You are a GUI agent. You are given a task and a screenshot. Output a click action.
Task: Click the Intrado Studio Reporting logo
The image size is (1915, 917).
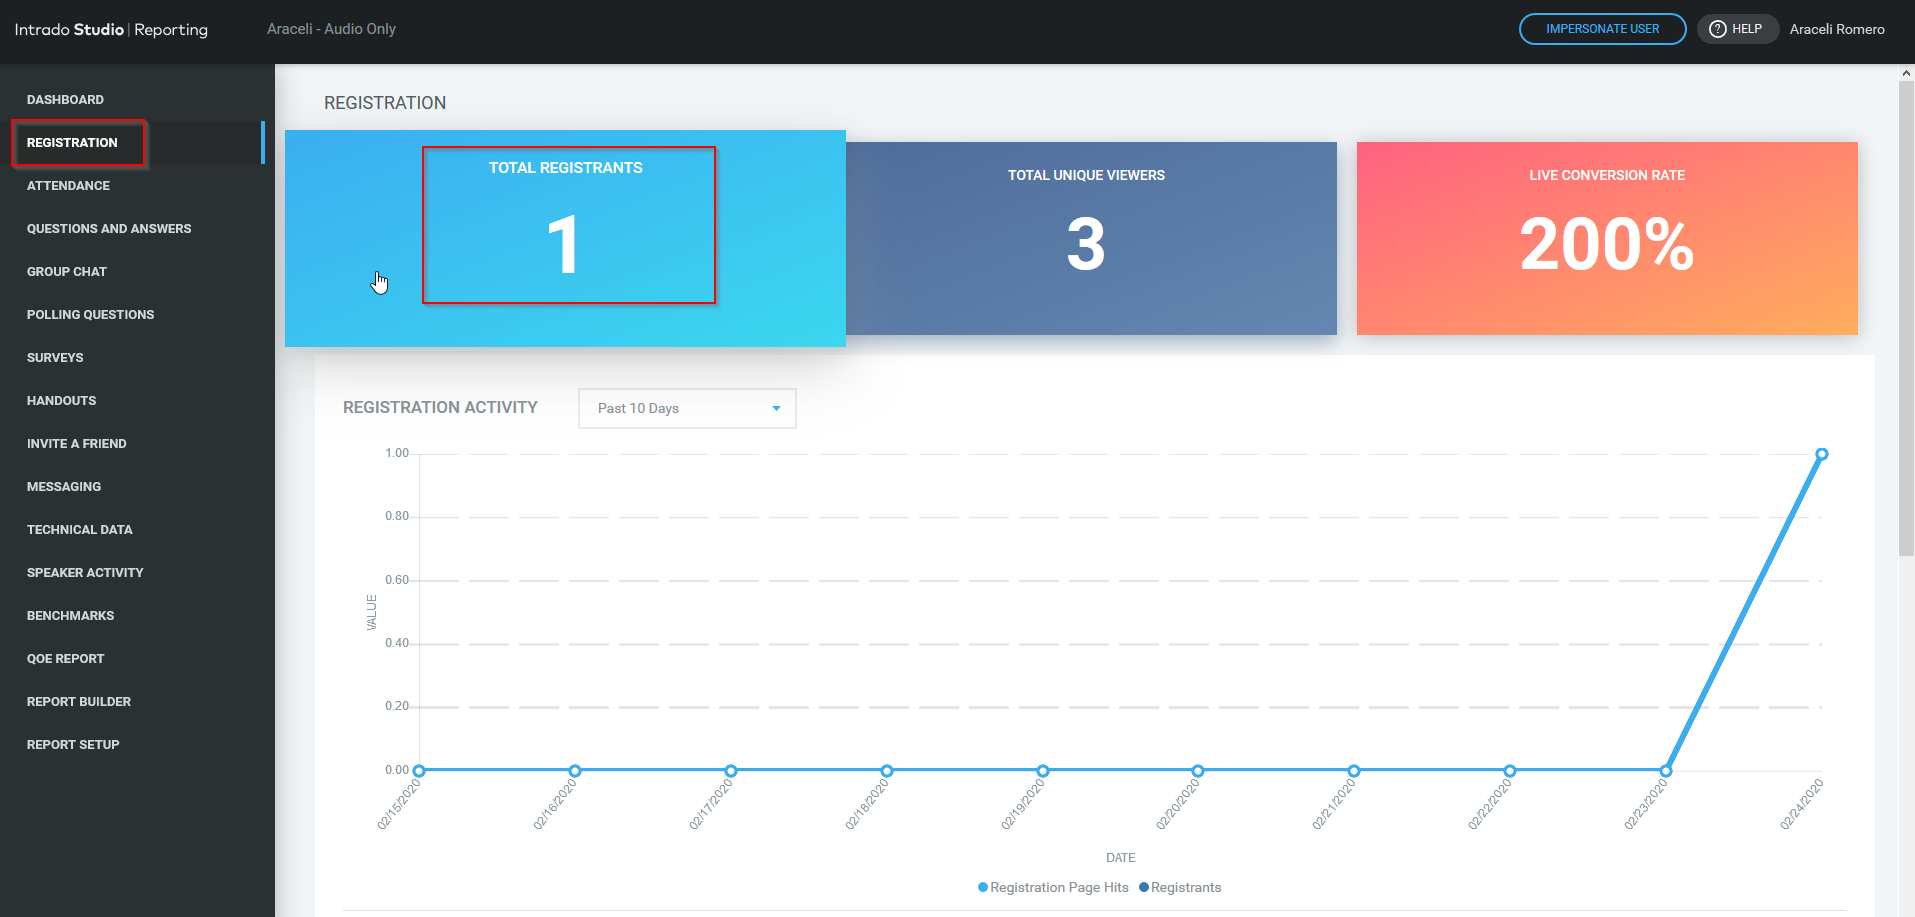[111, 30]
